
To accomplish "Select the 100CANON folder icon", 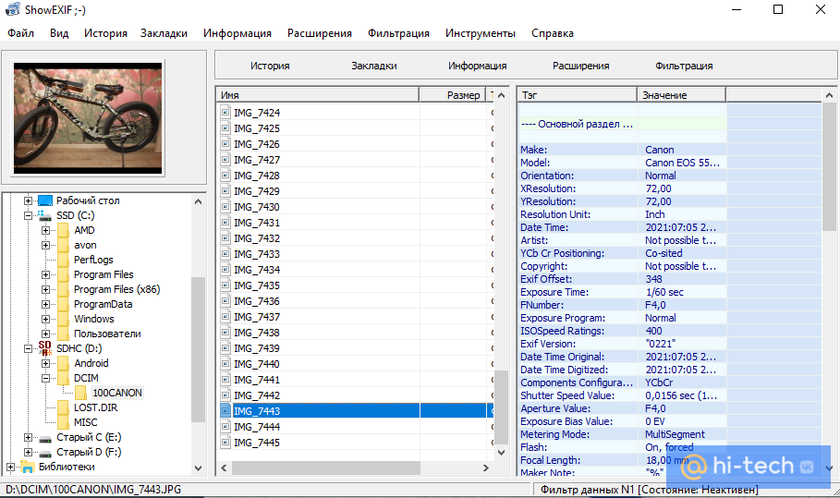I will 81,393.
